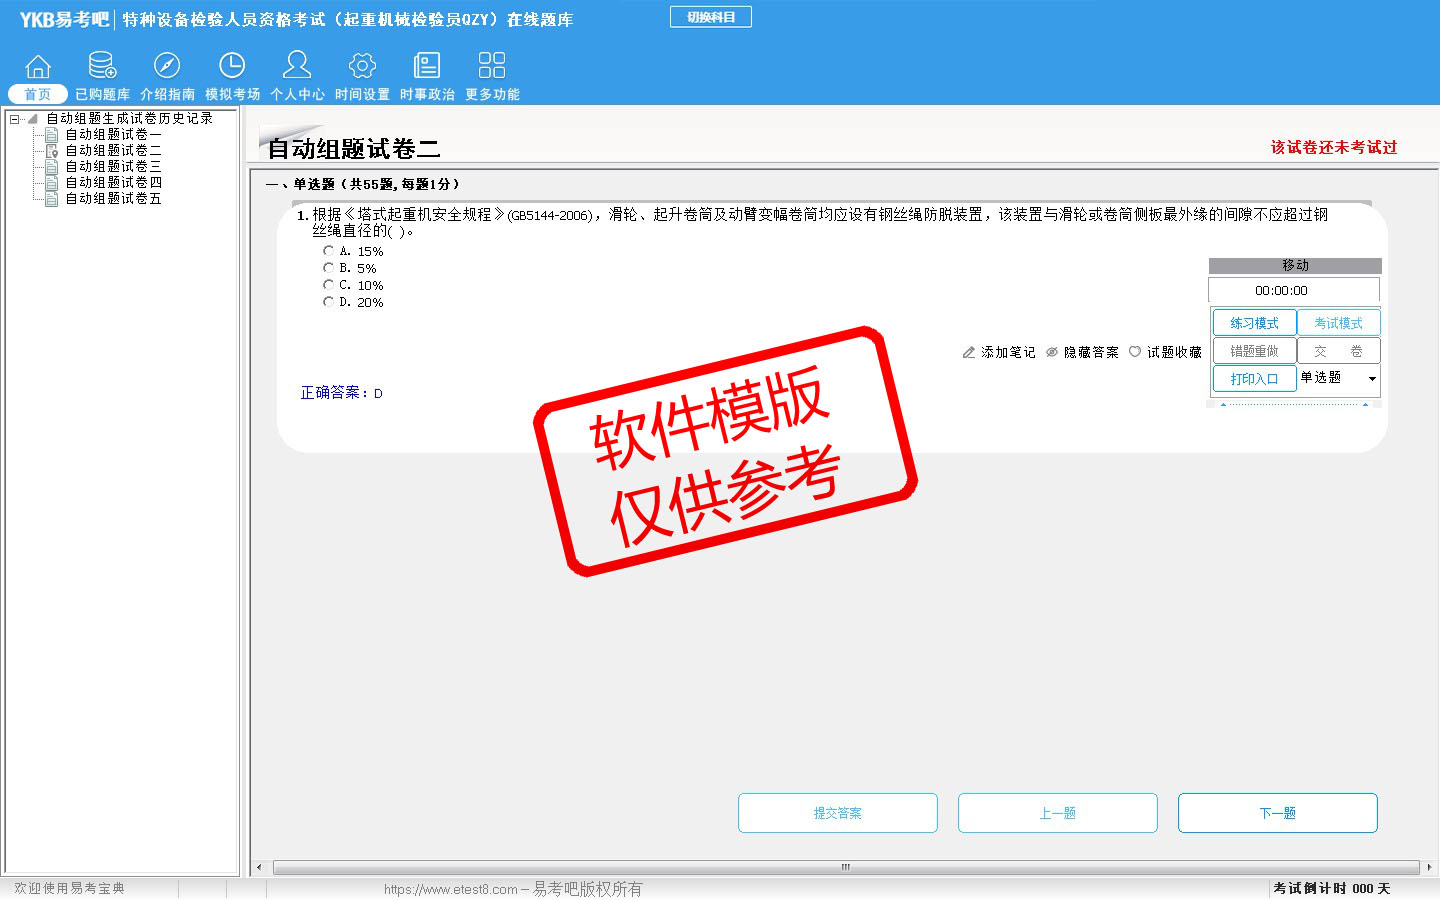Select answer option C. 10%
Viewport: 1440px width, 900px height.
(x=329, y=285)
